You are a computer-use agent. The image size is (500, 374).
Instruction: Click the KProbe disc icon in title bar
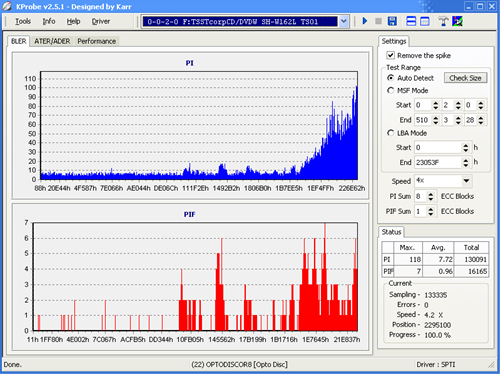point(7,6)
